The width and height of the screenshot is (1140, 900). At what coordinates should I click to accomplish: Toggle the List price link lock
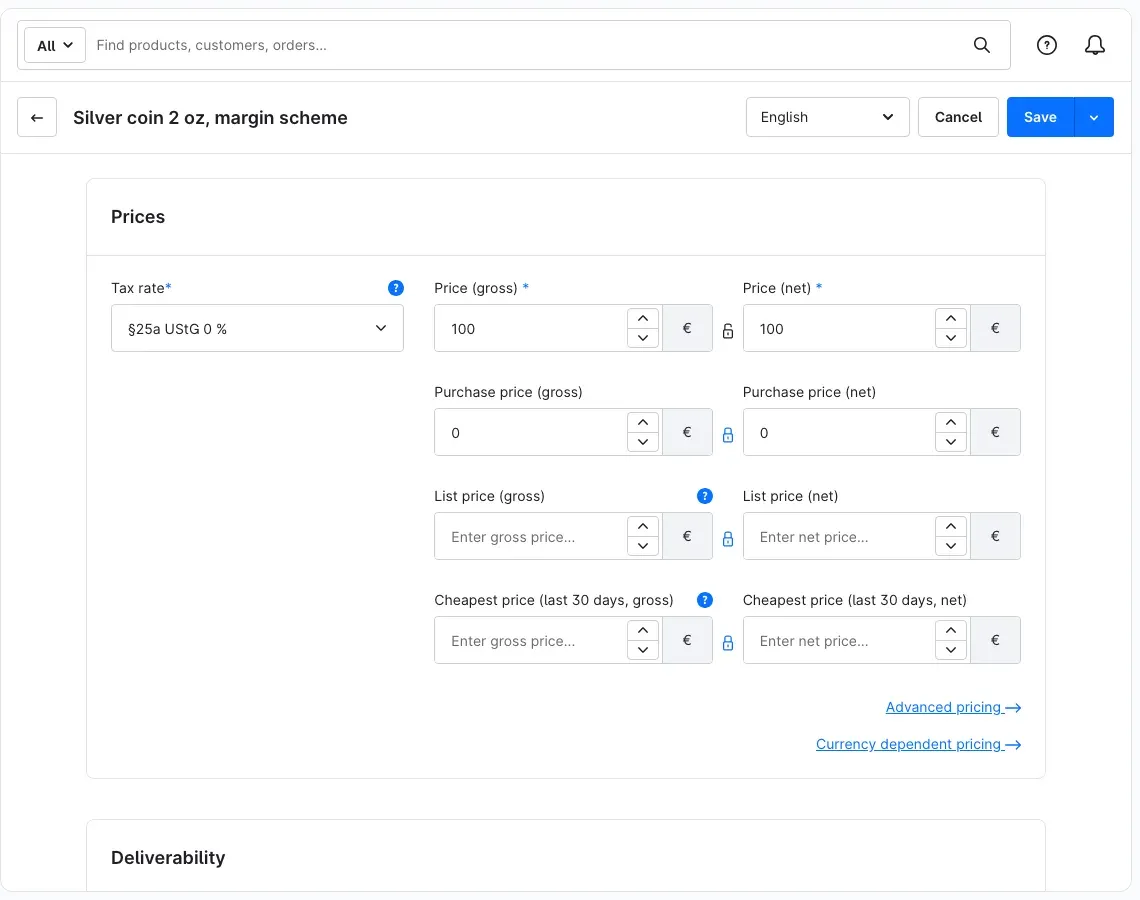[x=728, y=539]
